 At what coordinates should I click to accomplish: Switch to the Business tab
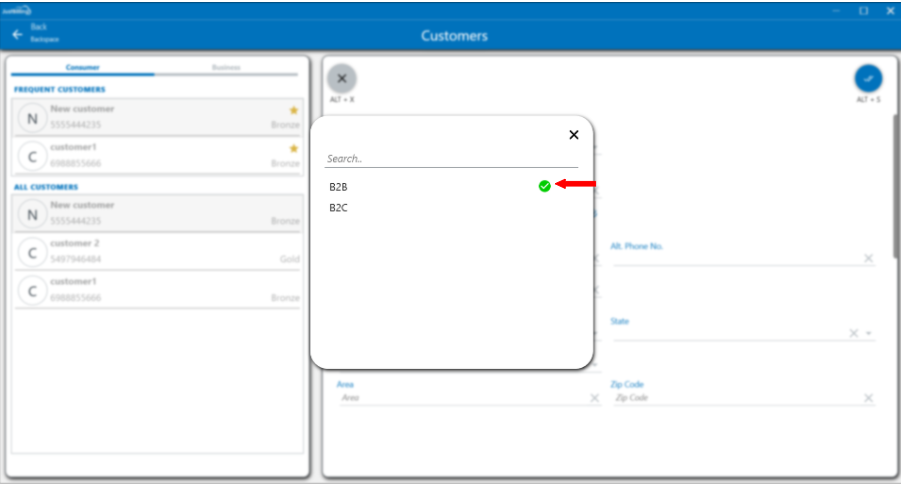pyautogui.click(x=226, y=67)
